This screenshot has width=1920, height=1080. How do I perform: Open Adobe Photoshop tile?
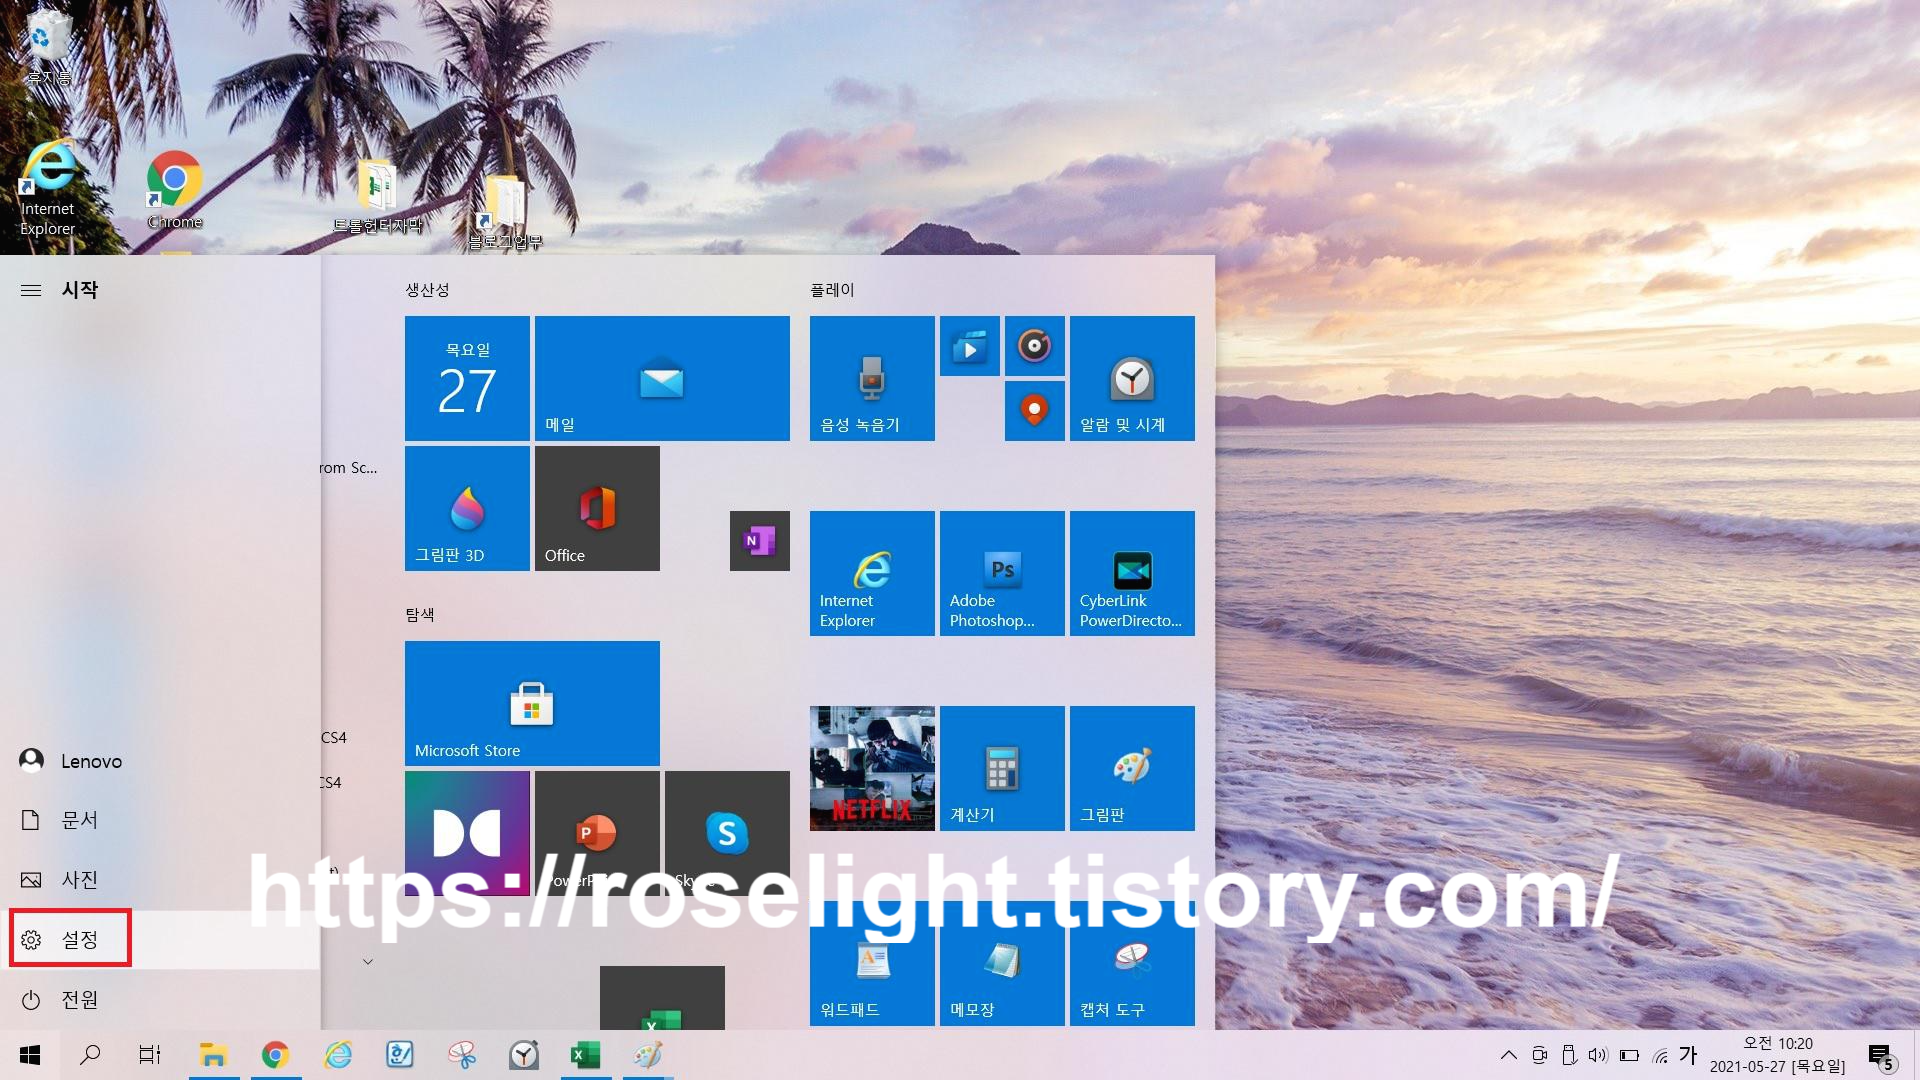click(1002, 573)
